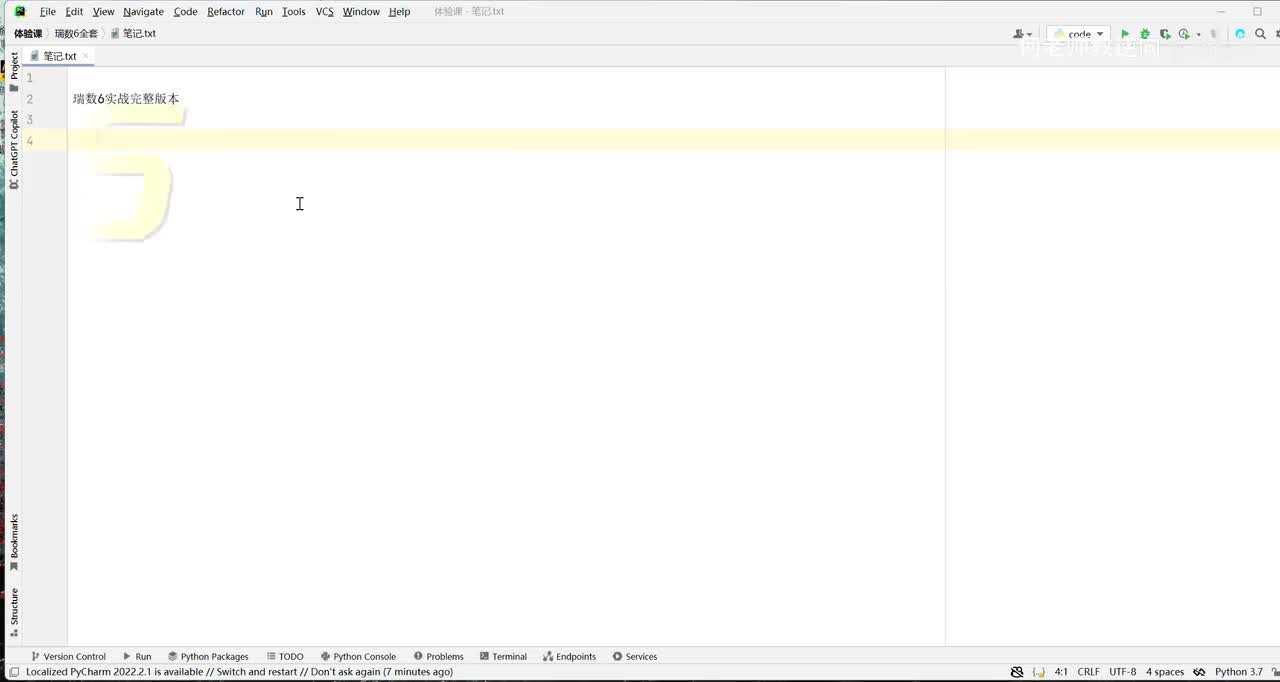Open the Project tool window
The height and width of the screenshot is (682, 1280).
14,72
